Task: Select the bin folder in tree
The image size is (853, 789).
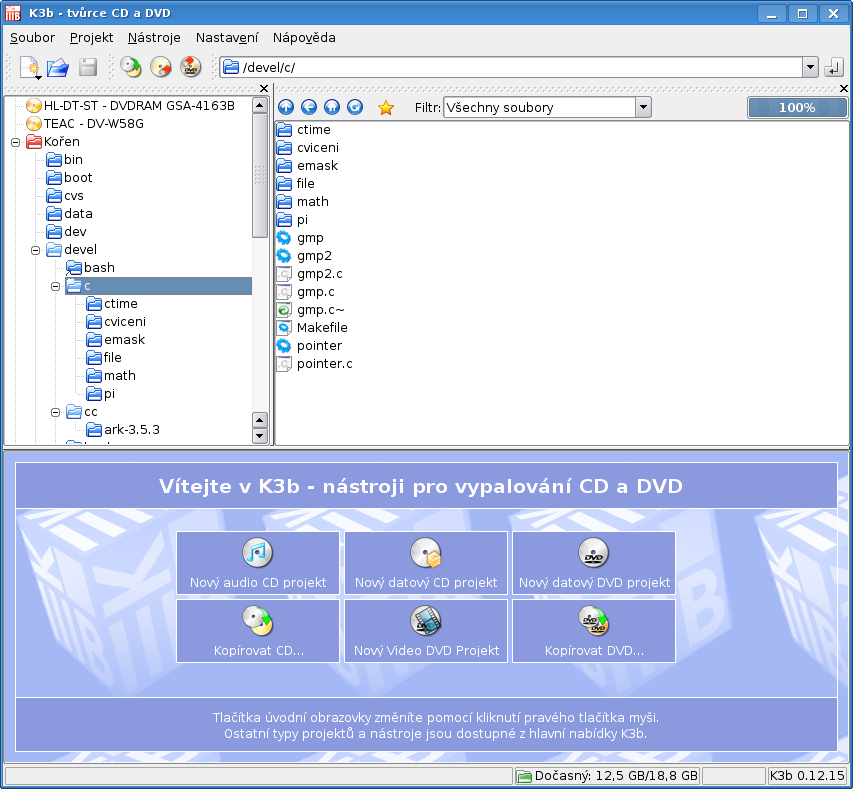Action: point(65,159)
